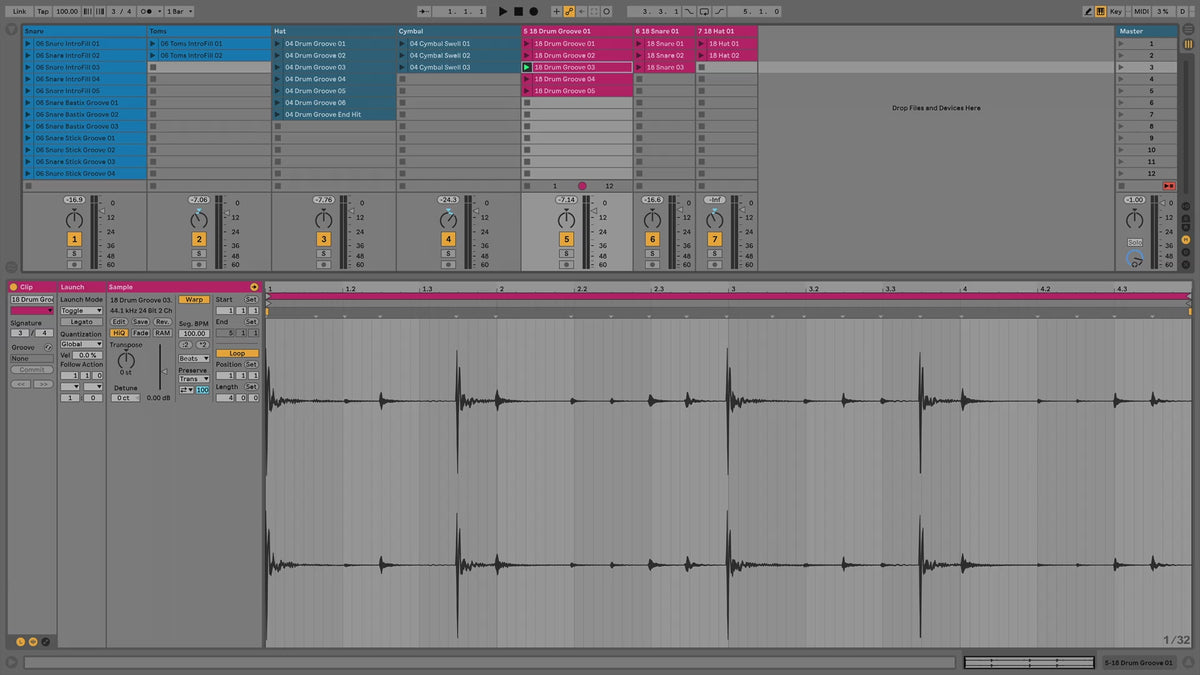Deactivate track 3 with its activator button
The image size is (1200, 675).
(x=324, y=239)
